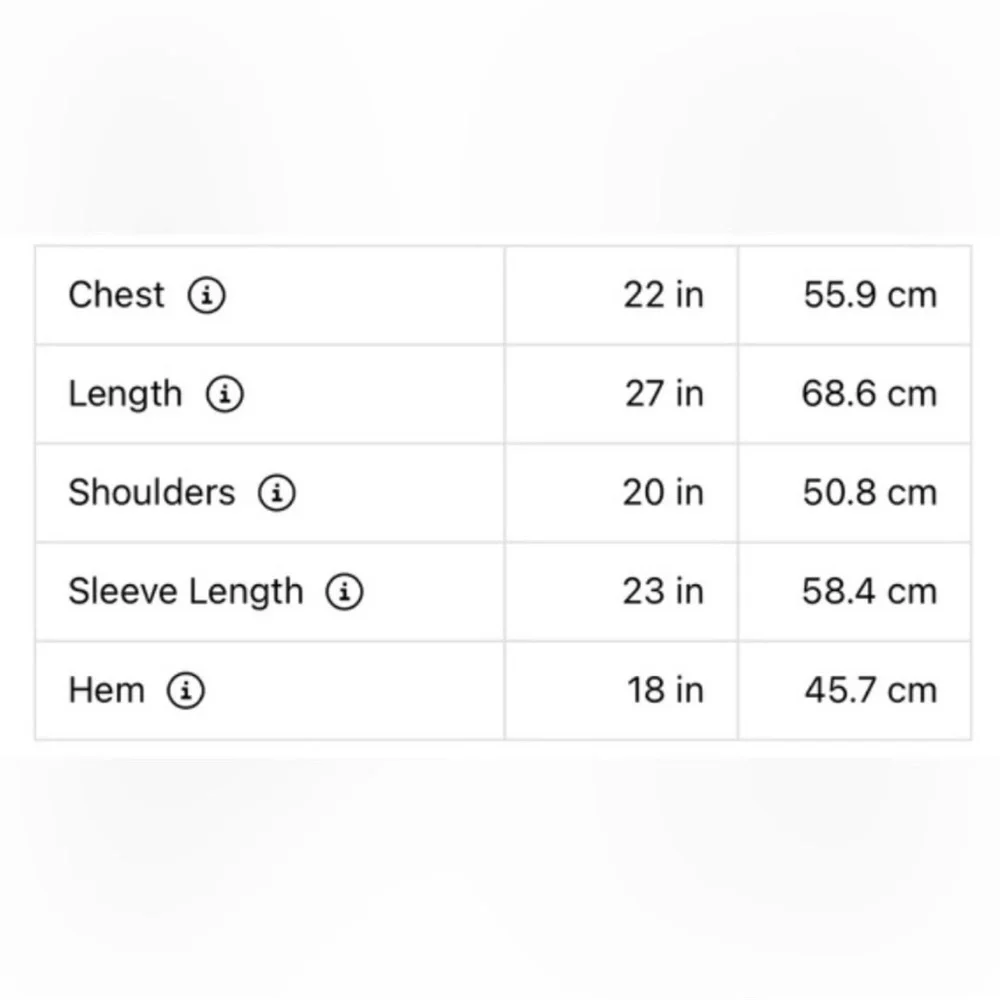Click the Shoulders label text
Viewport: 1000px width, 1000px height.
(151, 493)
